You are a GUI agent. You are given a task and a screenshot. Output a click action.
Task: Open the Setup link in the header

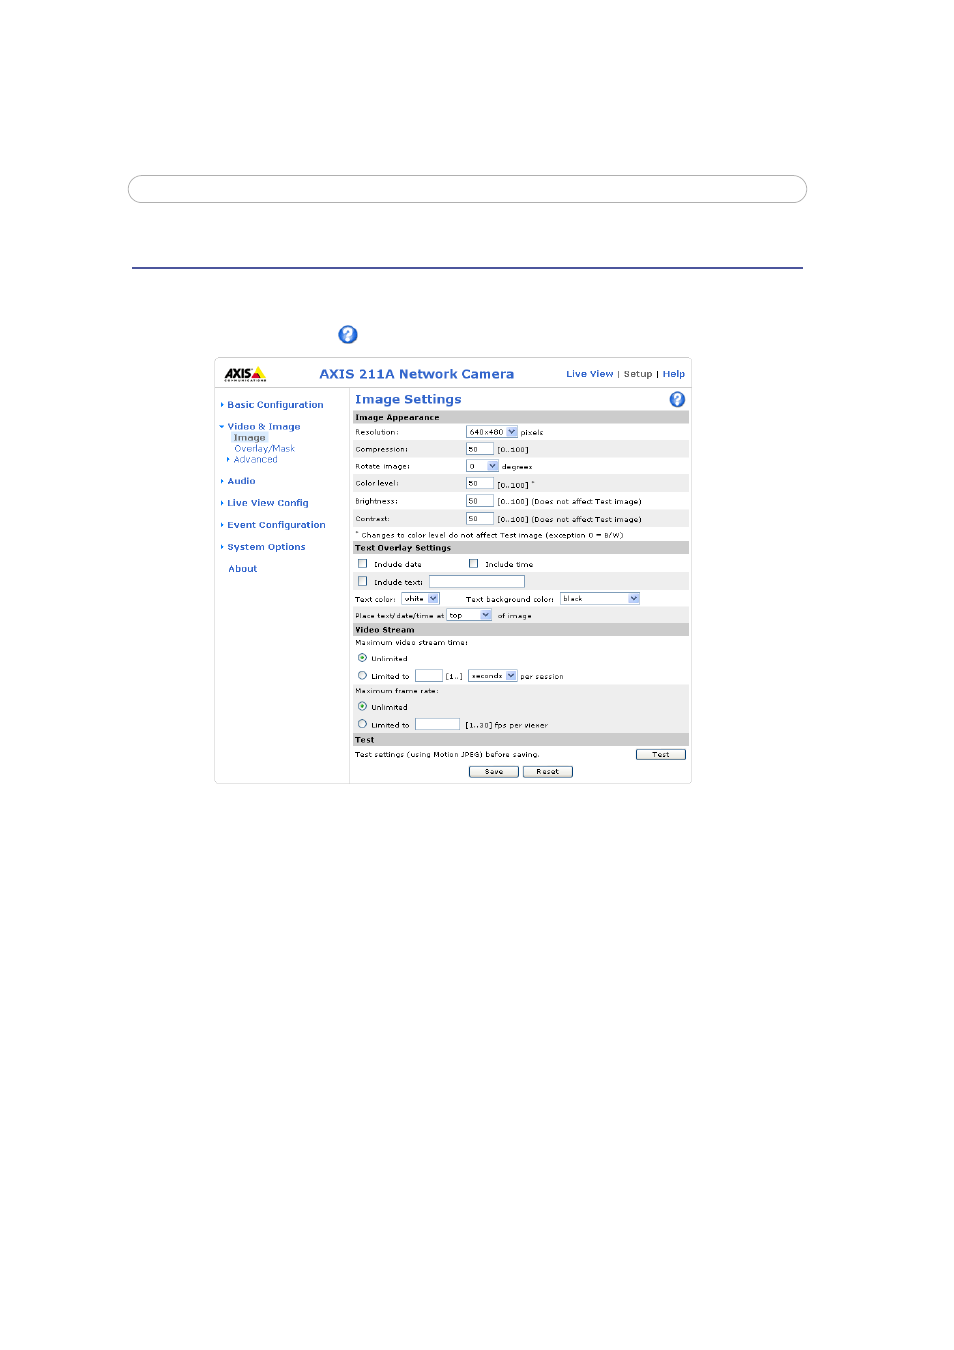[638, 374]
